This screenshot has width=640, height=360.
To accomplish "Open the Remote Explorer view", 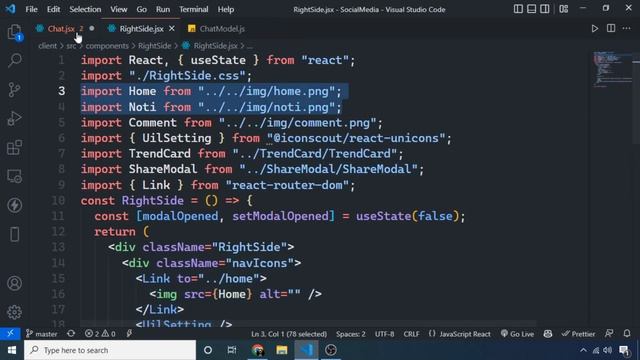I will coord(14,176).
